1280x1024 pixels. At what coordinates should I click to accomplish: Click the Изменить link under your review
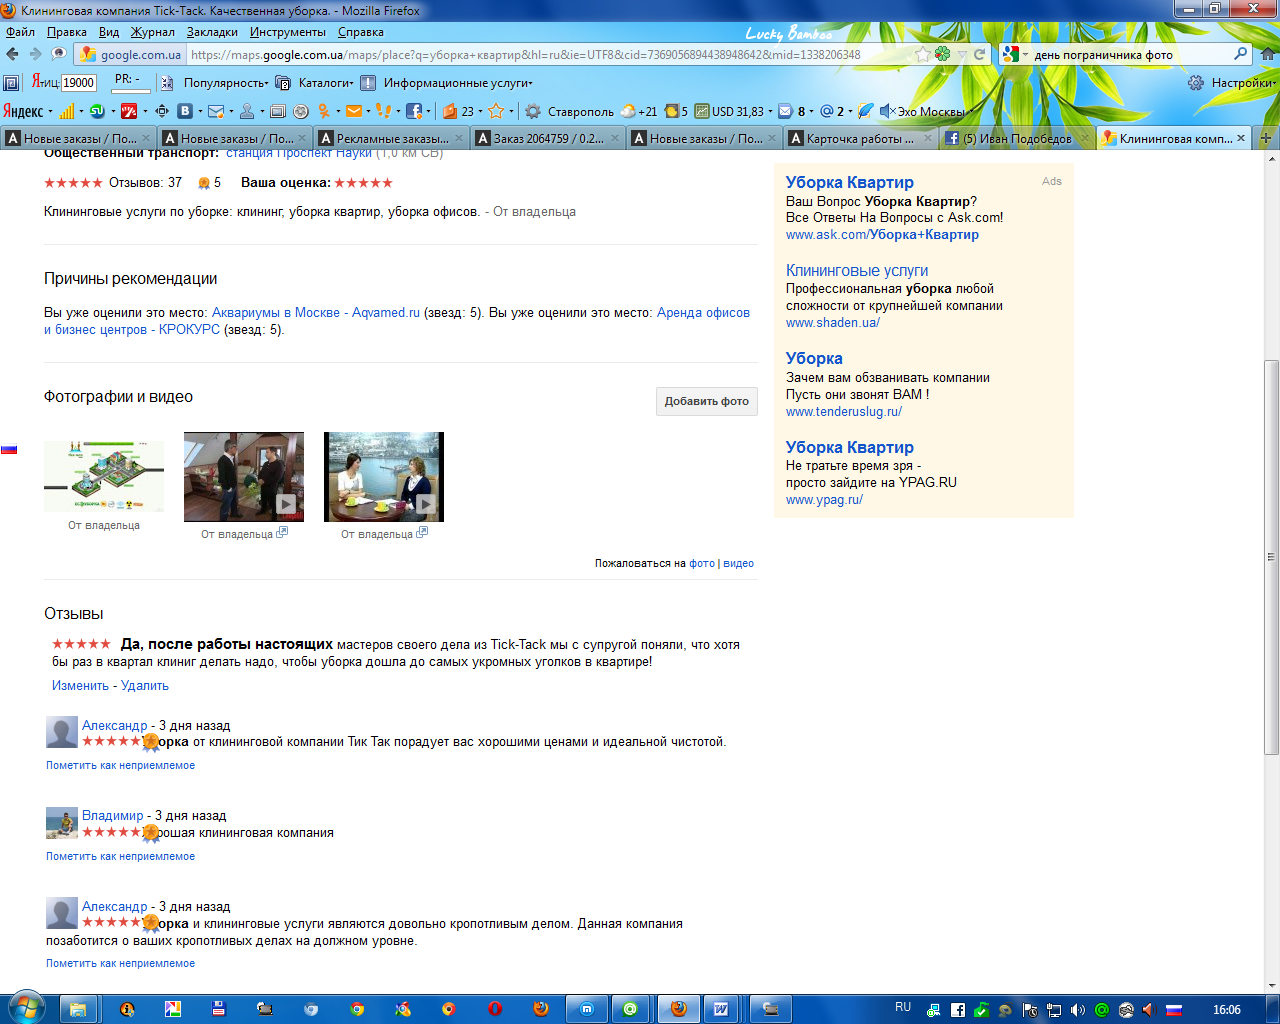pos(80,685)
